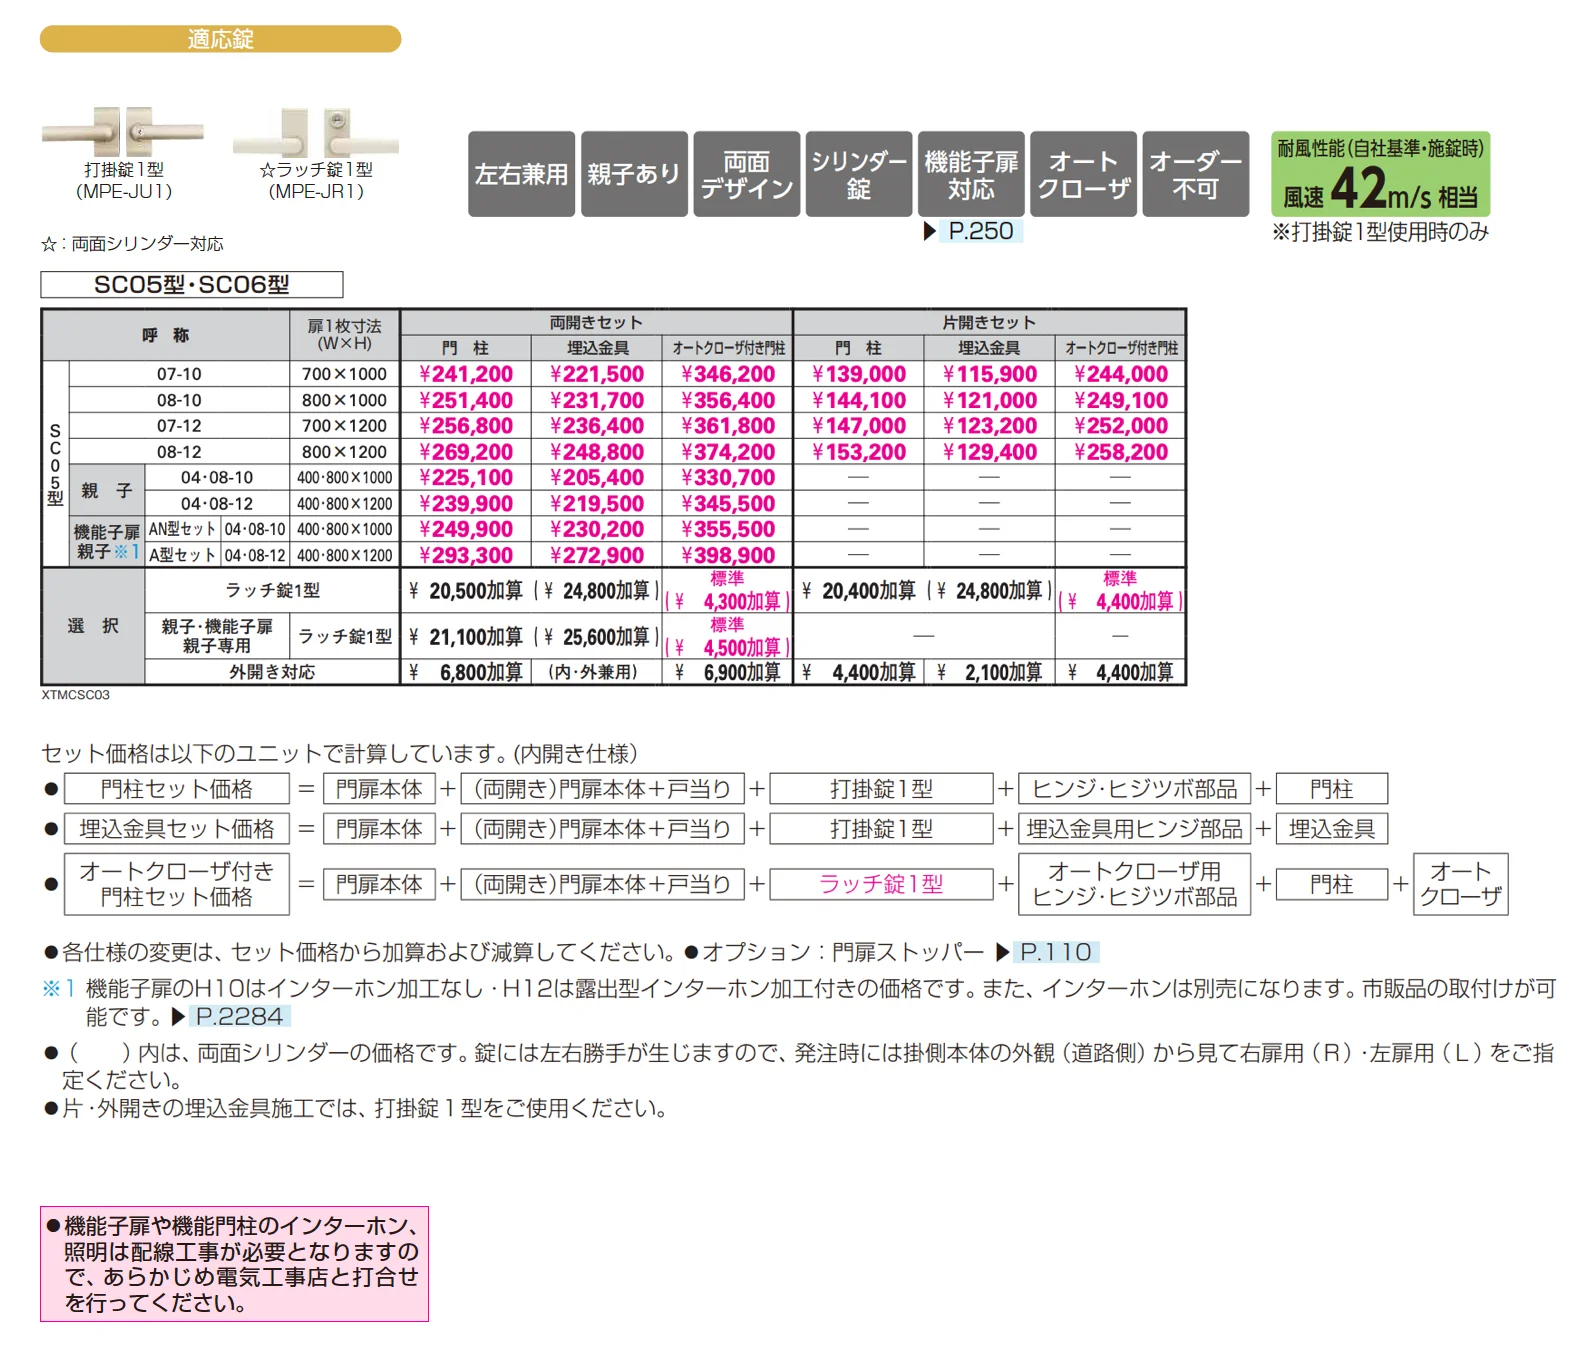Image resolution: width=1578 pixels, height=1362 pixels.
Task: Click the 片開きセット column header
Action: (989, 323)
